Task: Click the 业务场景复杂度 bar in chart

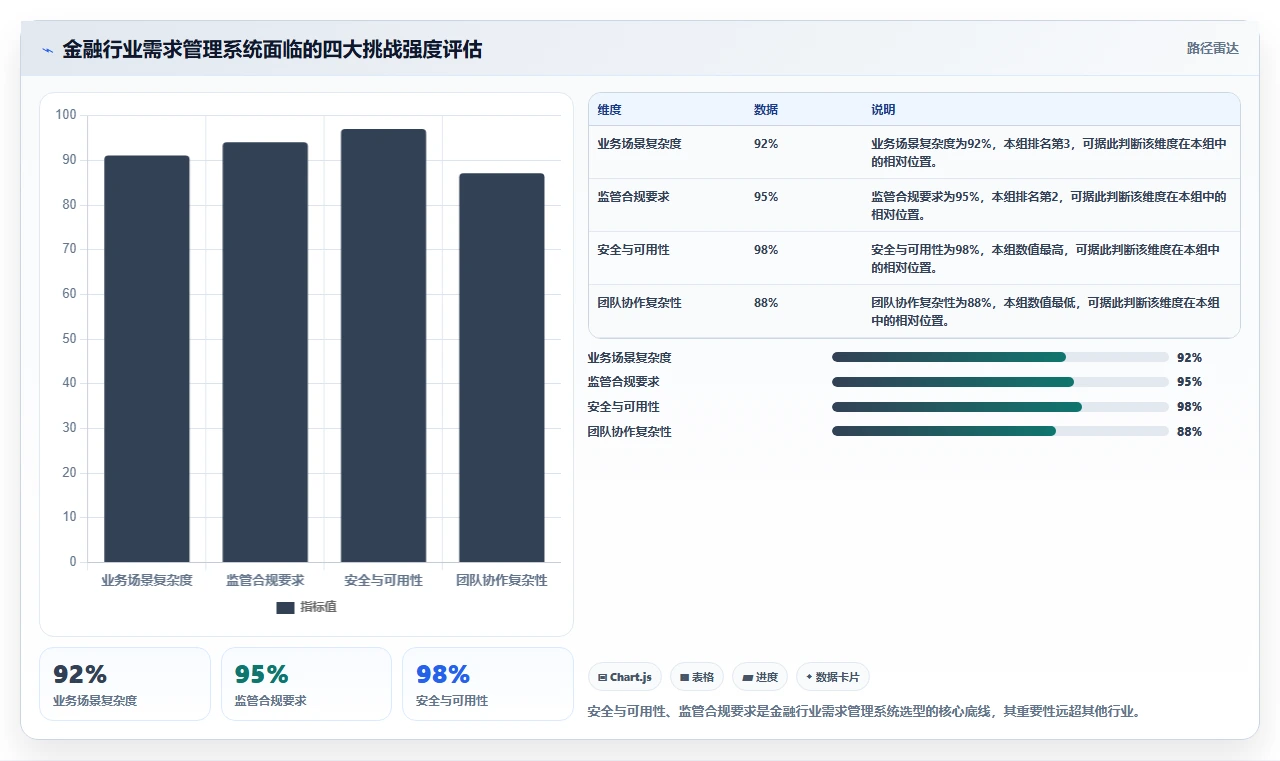Action: pyautogui.click(x=147, y=359)
